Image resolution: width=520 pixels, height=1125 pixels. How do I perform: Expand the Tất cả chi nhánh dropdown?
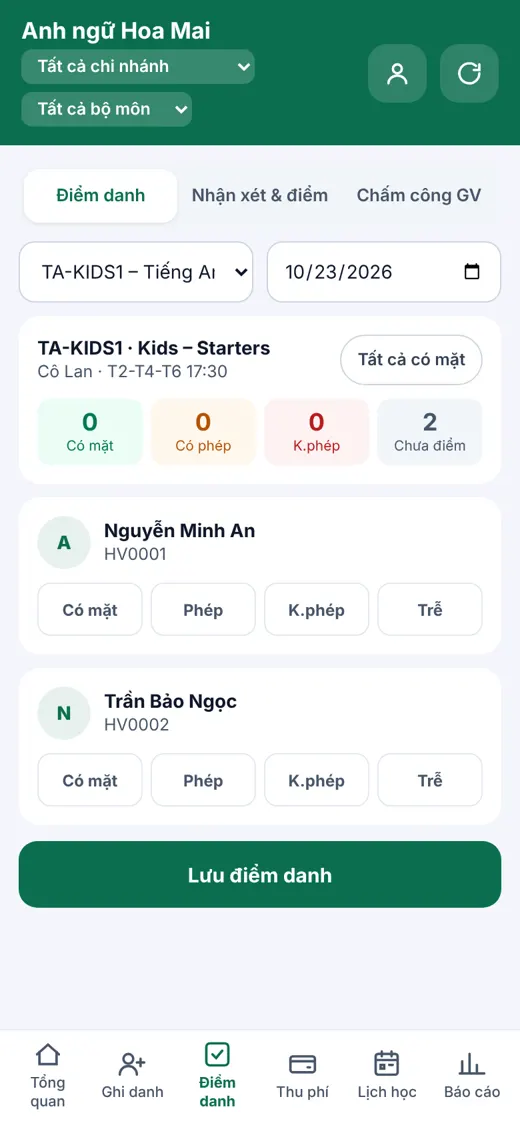pos(138,67)
